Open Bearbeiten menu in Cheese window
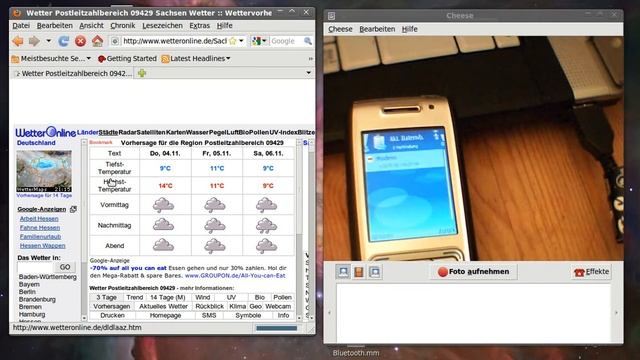 (377, 29)
